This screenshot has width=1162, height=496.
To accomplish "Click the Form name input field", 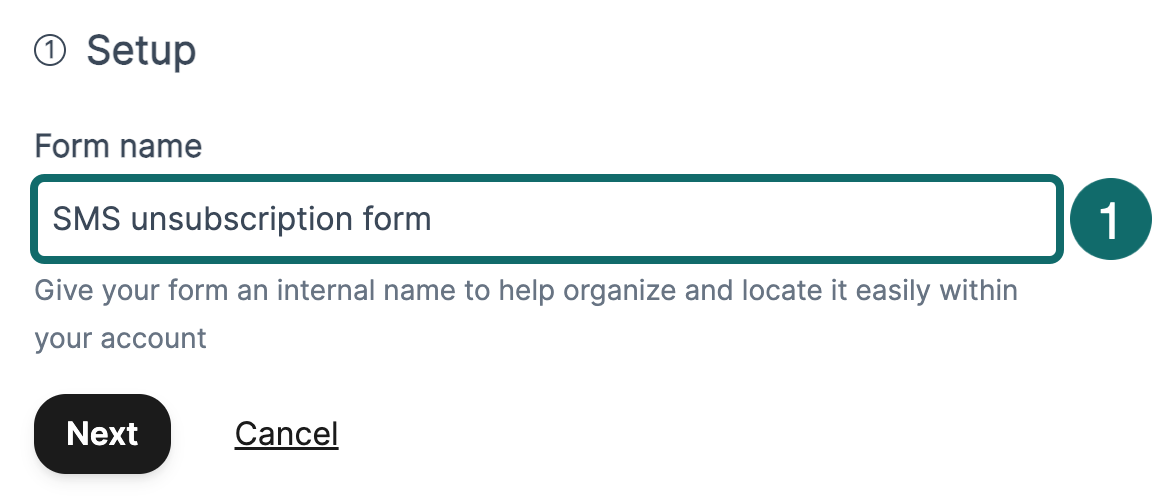I will [545, 218].
